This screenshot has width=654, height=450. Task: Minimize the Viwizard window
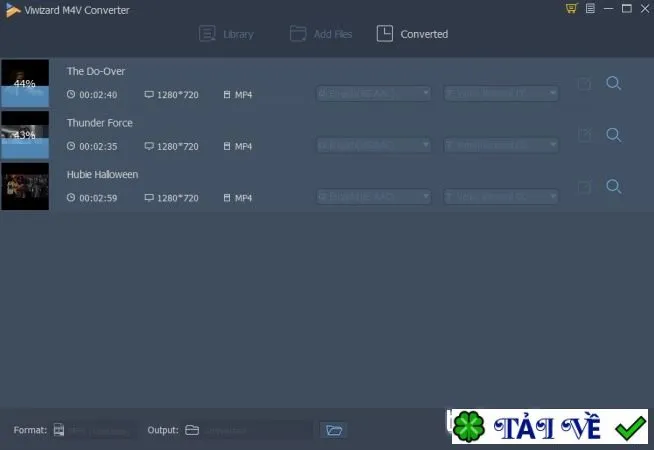tap(609, 8)
